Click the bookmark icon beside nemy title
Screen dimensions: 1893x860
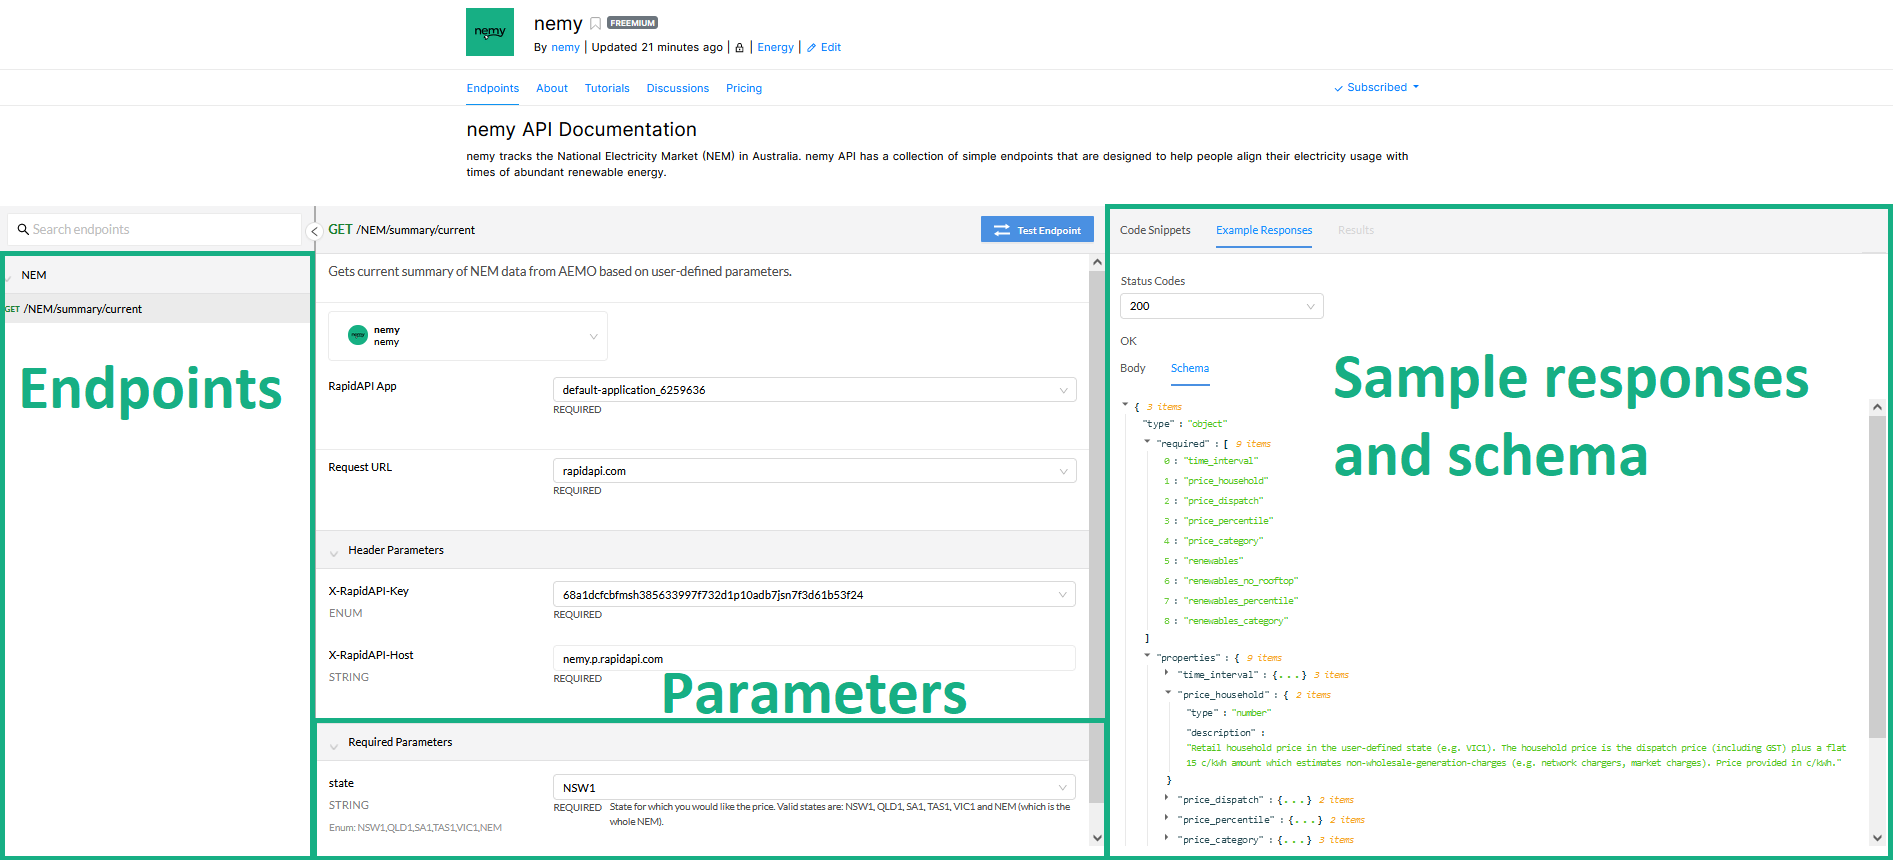(595, 24)
